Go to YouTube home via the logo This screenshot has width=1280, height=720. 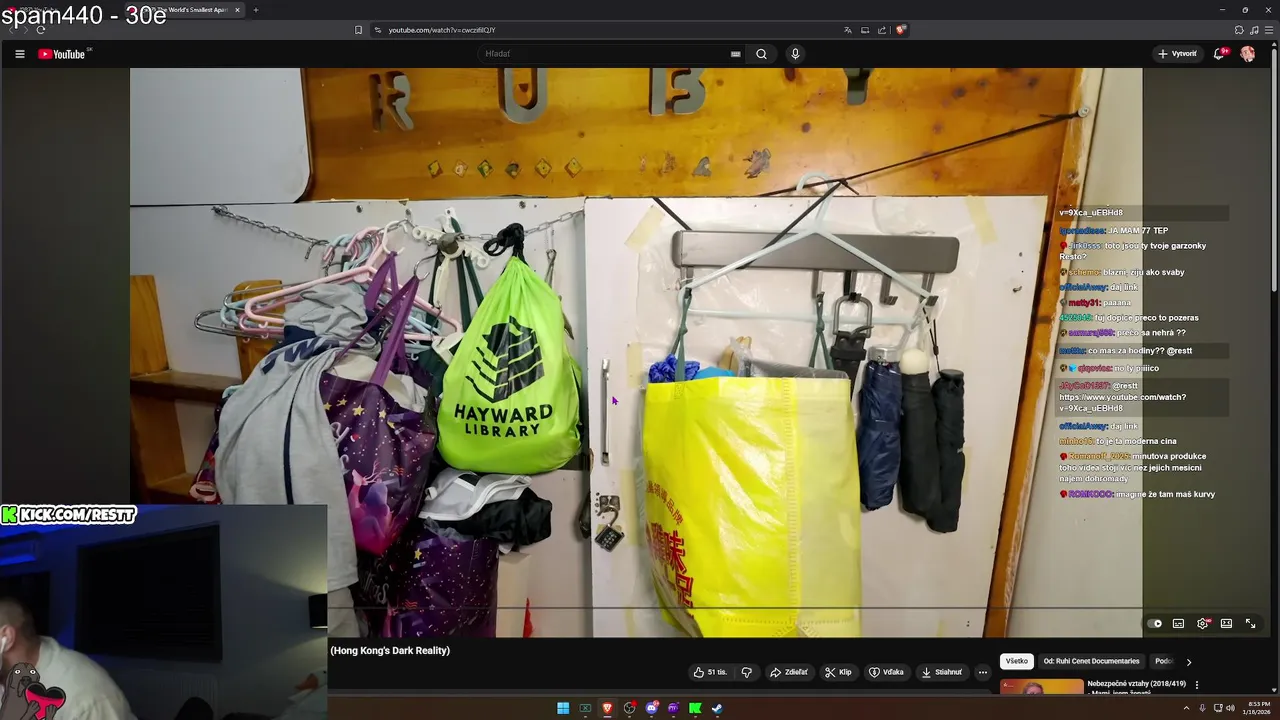click(62, 54)
